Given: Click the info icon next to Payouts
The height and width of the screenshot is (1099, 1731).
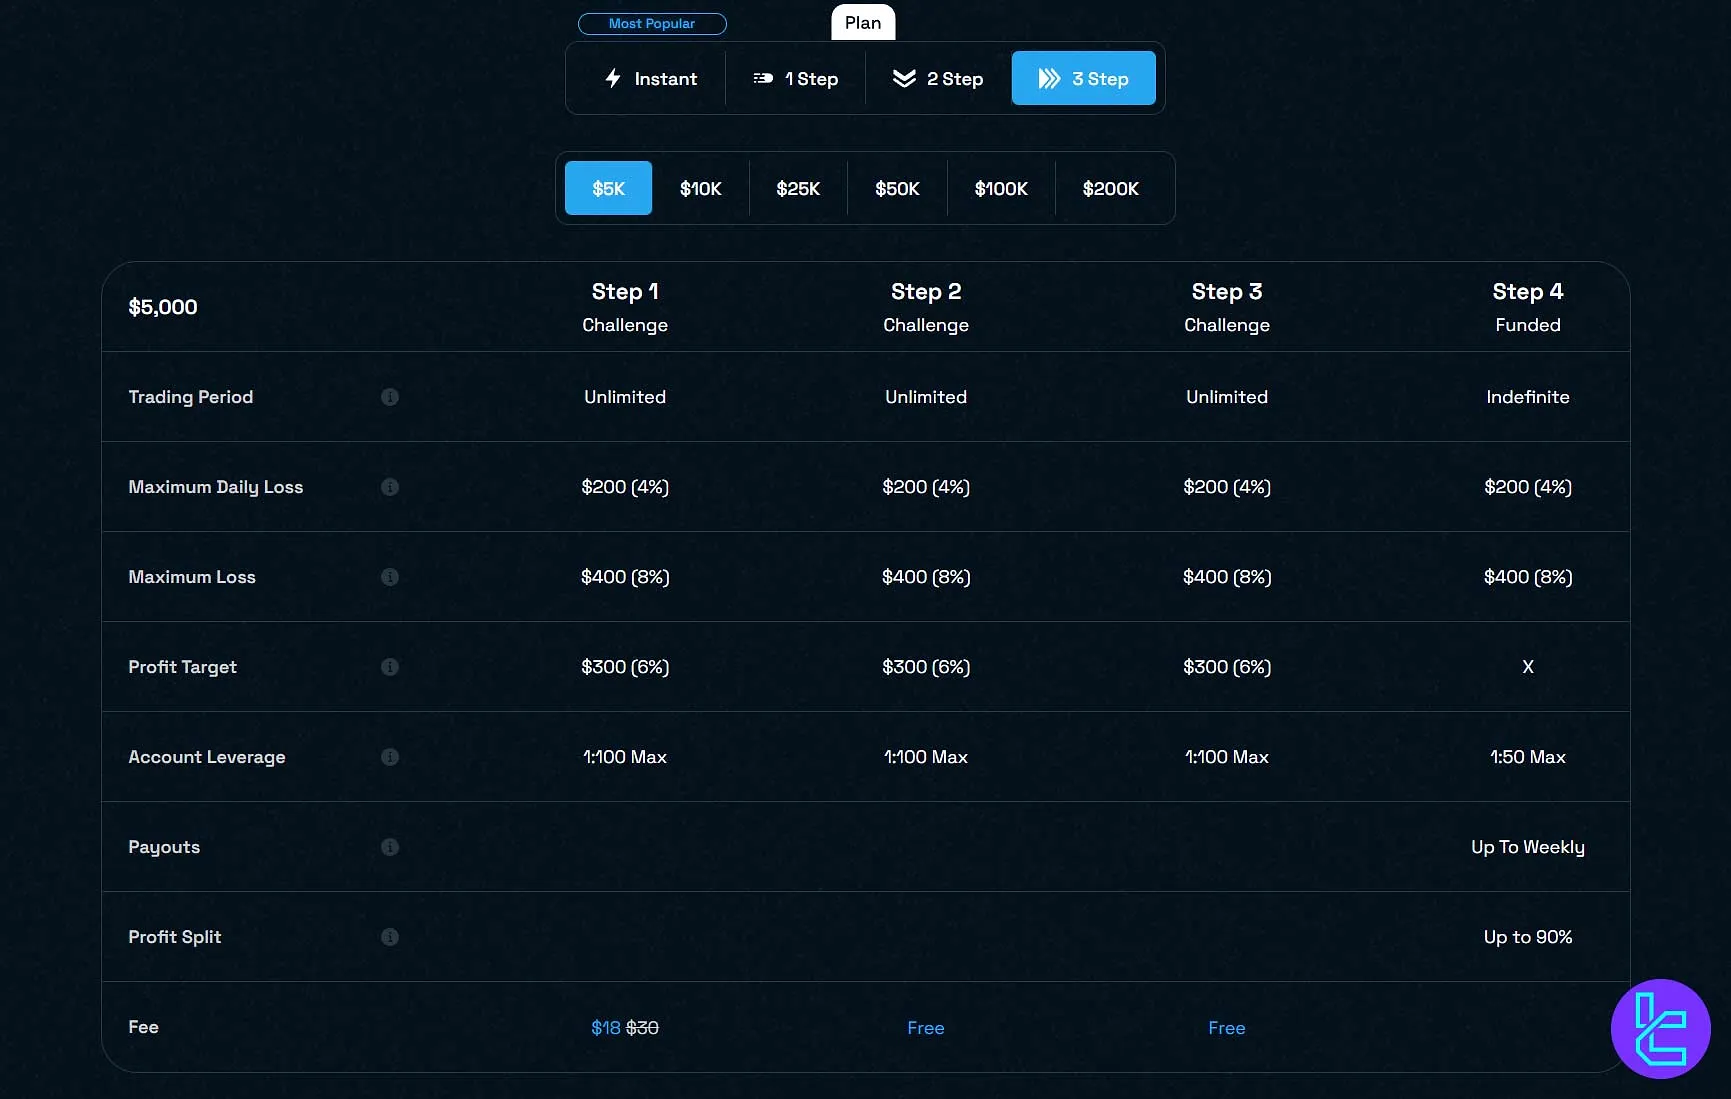Looking at the screenshot, I should pyautogui.click(x=390, y=847).
